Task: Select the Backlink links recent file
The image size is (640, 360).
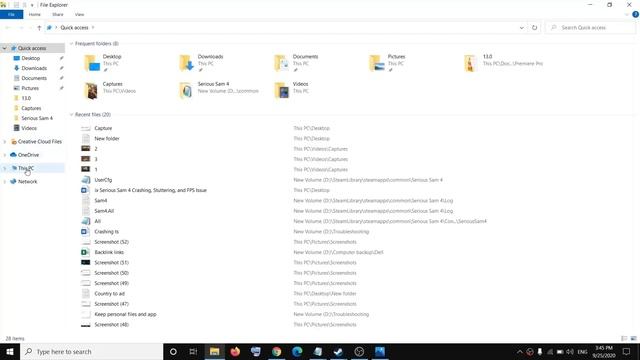Action: [x=109, y=252]
